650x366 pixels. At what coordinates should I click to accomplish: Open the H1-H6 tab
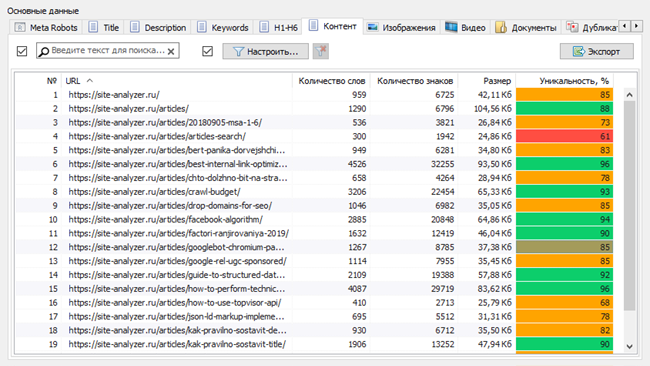coord(279,28)
